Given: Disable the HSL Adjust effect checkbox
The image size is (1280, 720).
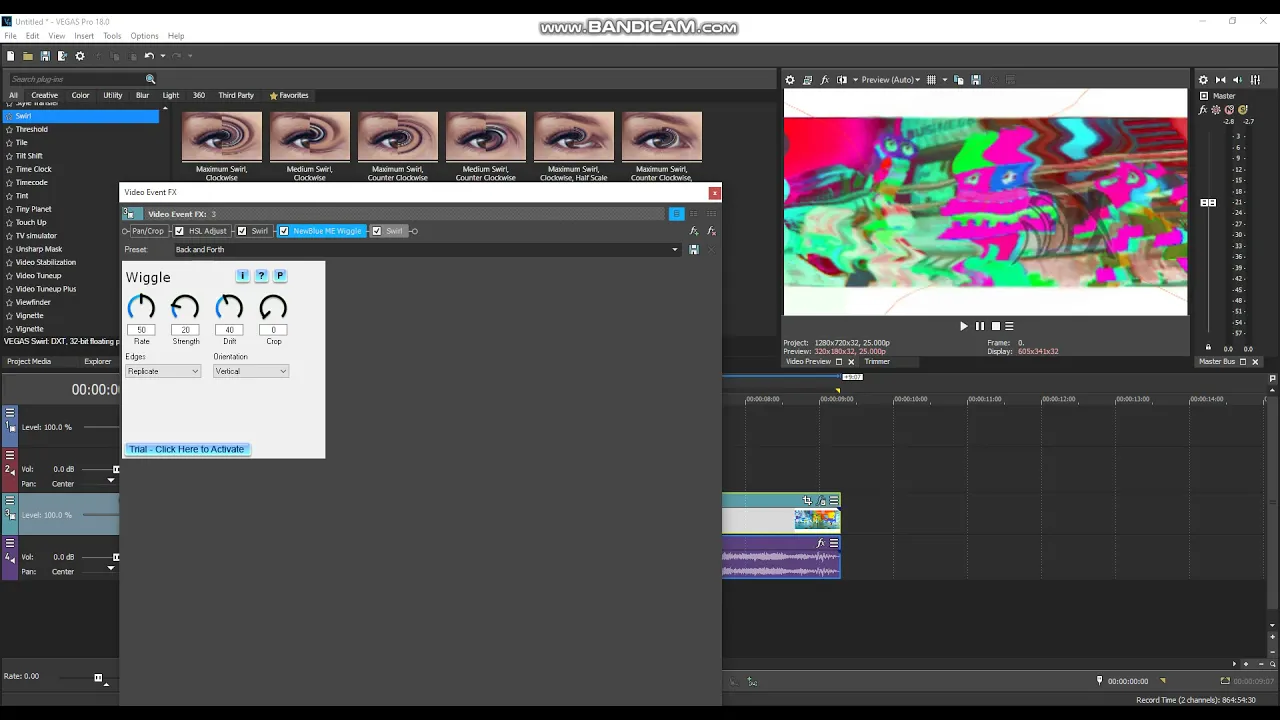Looking at the screenshot, I should (x=180, y=231).
